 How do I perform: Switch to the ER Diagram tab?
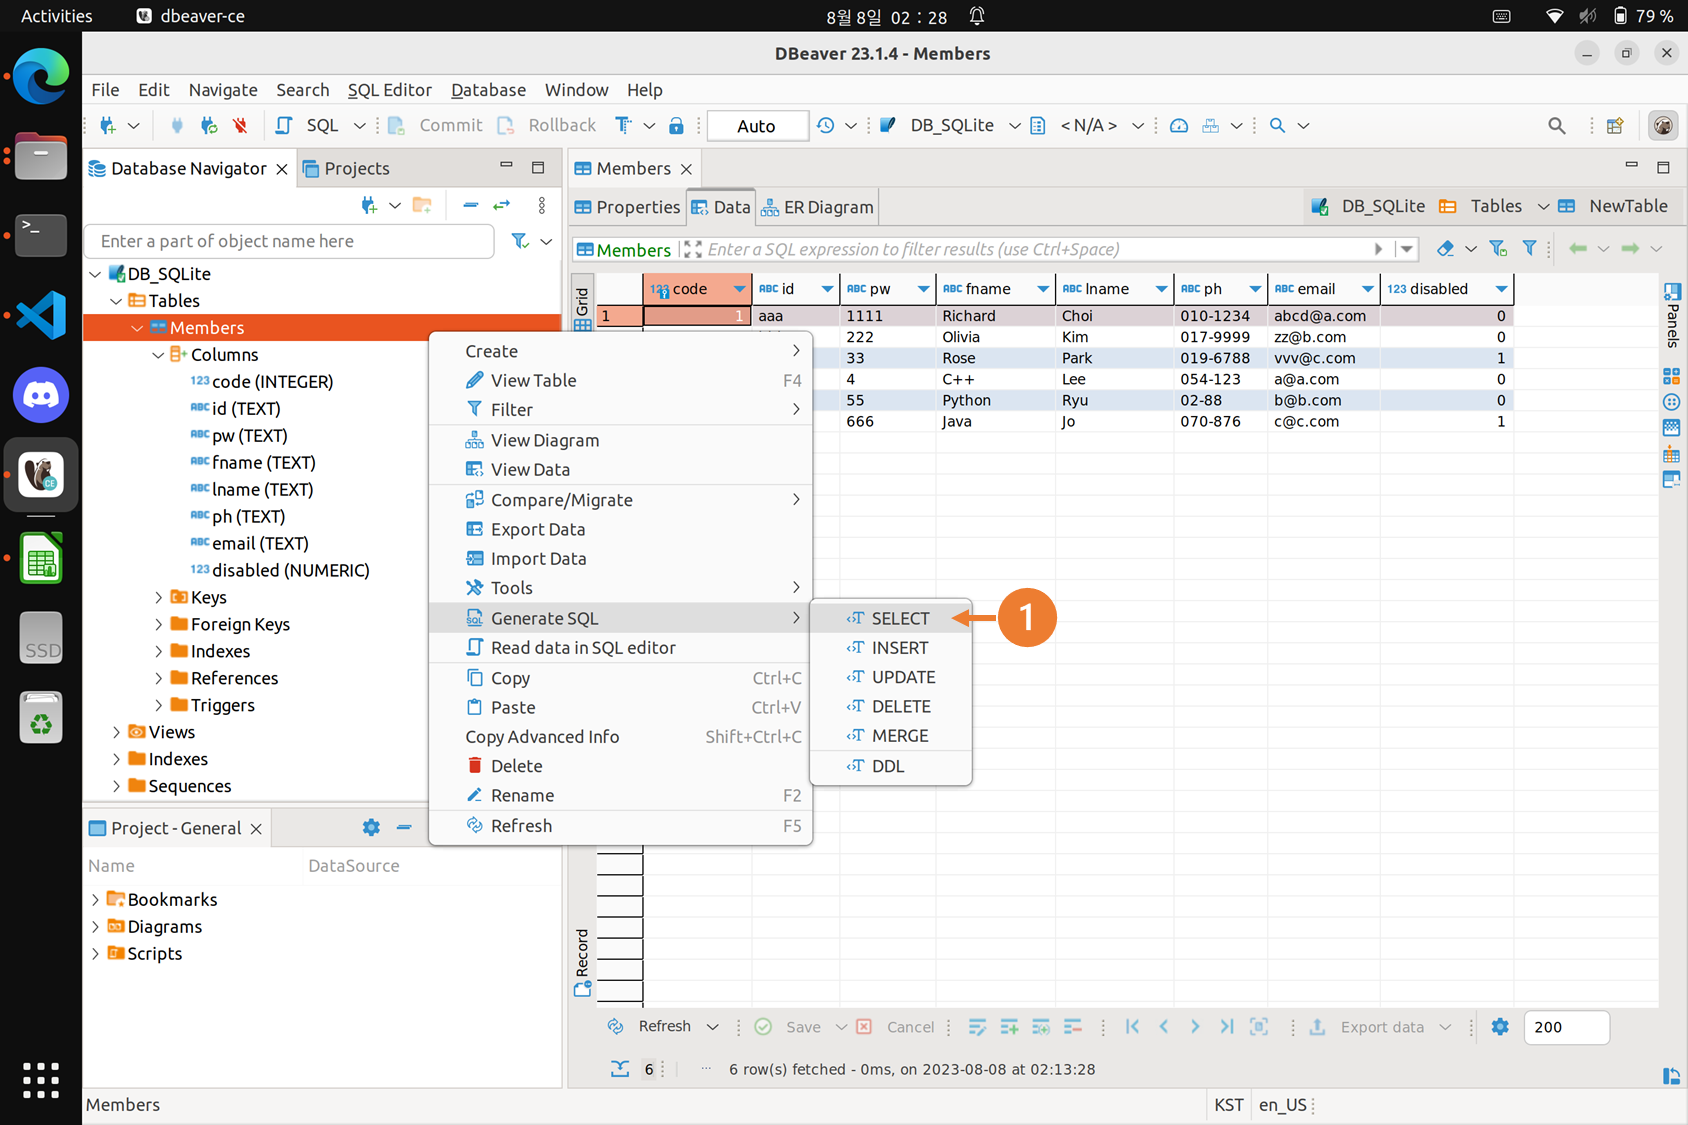click(x=817, y=207)
